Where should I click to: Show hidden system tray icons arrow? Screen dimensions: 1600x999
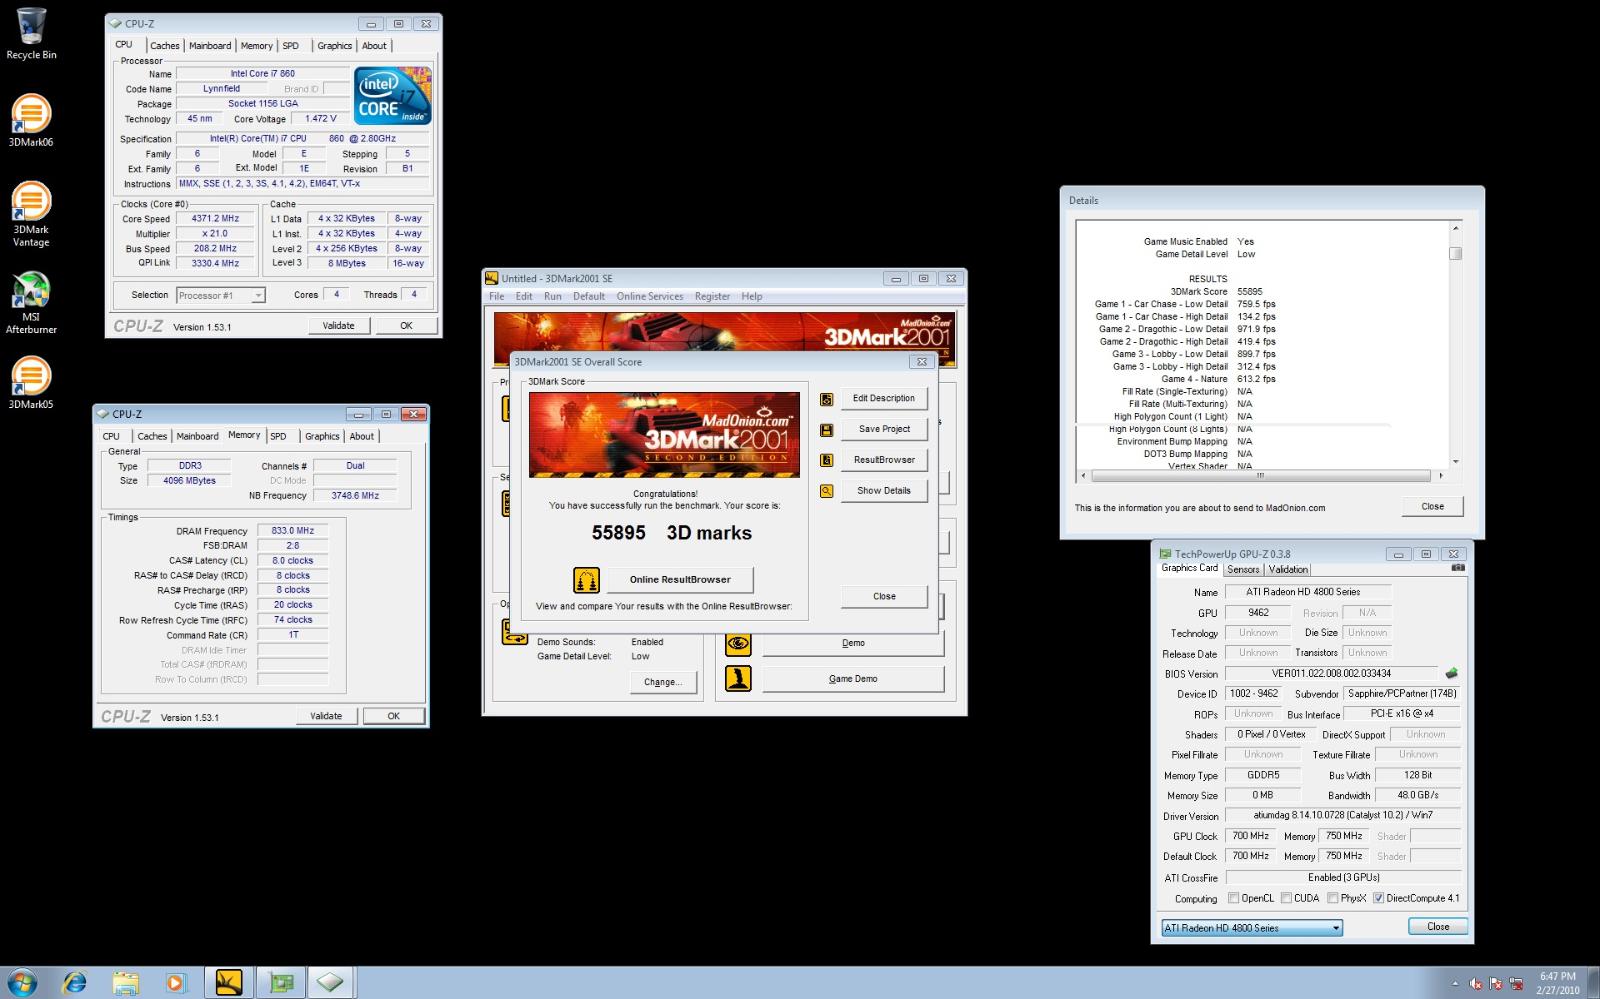pos(1455,983)
